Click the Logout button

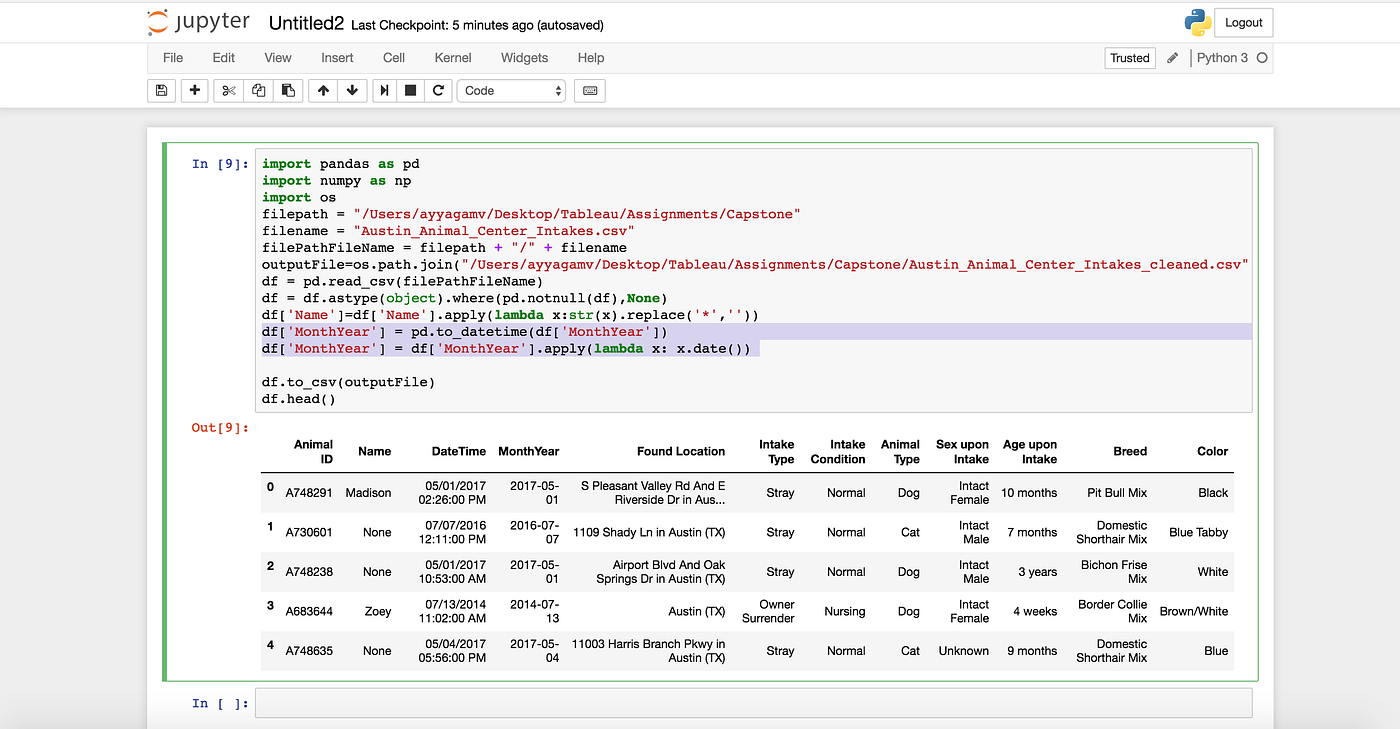tap(1243, 21)
